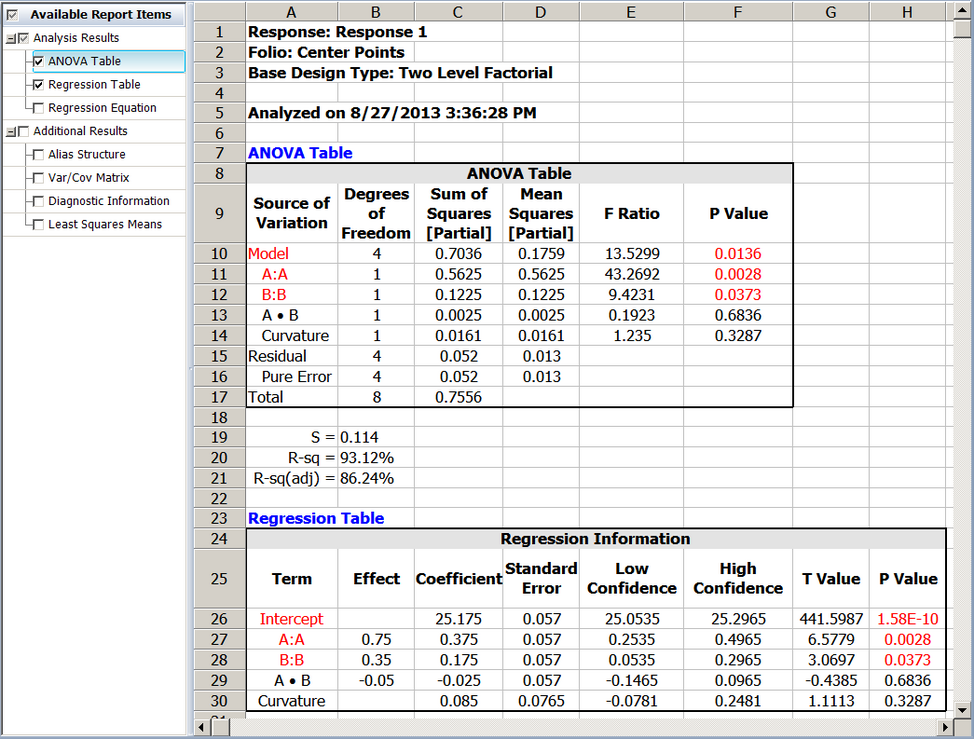Viewport: 974px width, 739px height.
Task: Select column D header
Action: (x=540, y=12)
